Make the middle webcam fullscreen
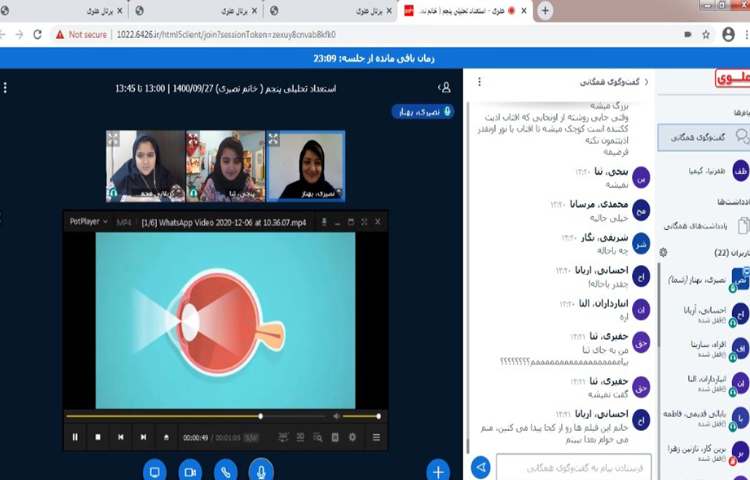Viewport: 750px width, 480px height. coord(193,139)
